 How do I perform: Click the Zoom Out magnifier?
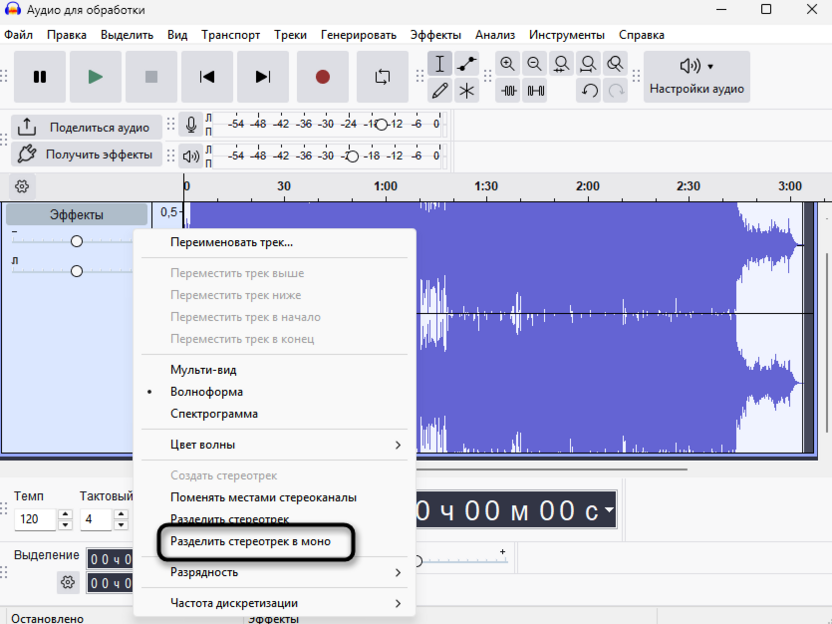tap(534, 64)
